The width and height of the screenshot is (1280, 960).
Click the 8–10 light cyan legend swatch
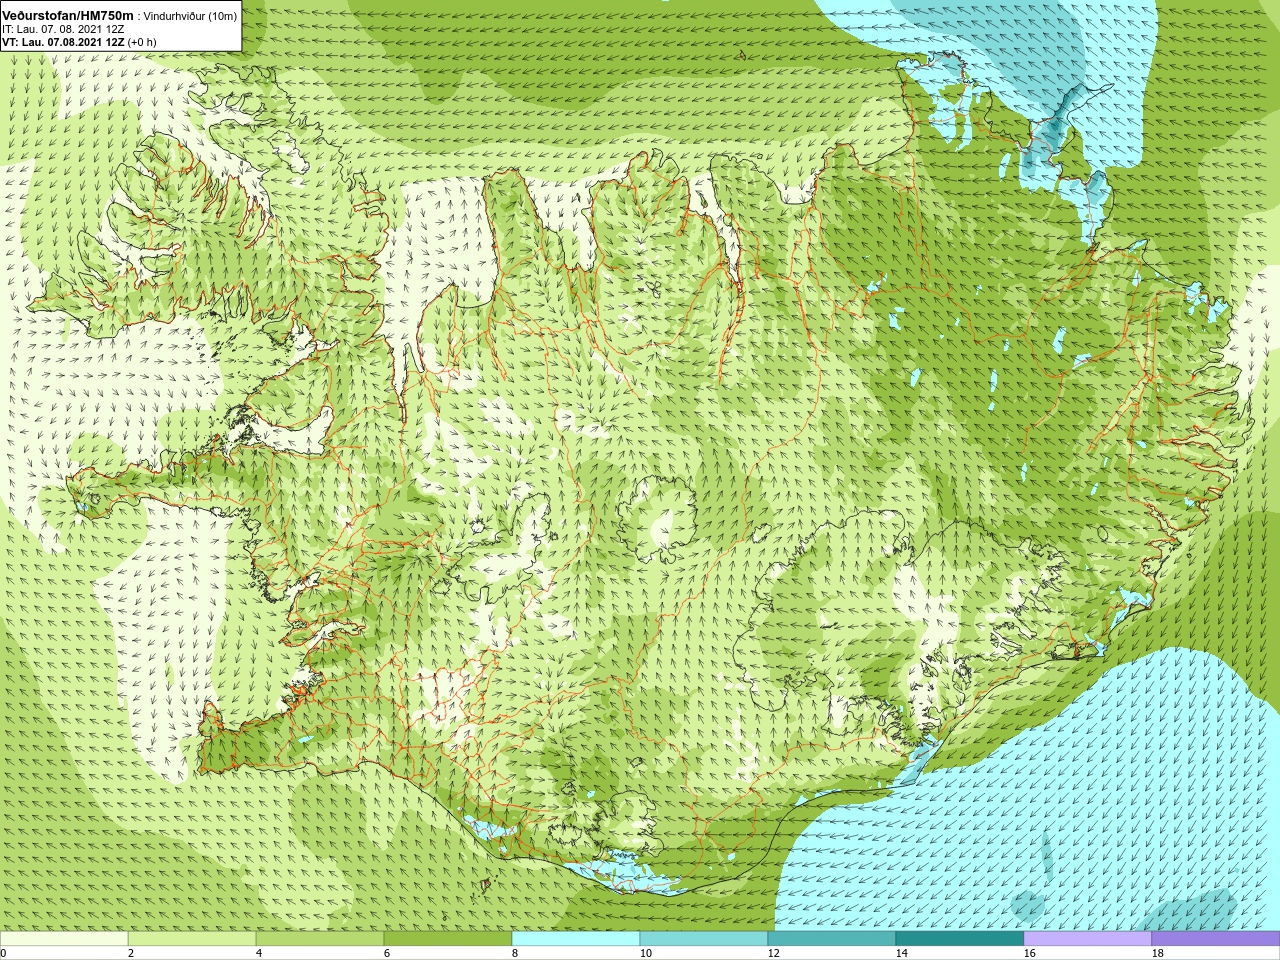point(576,939)
